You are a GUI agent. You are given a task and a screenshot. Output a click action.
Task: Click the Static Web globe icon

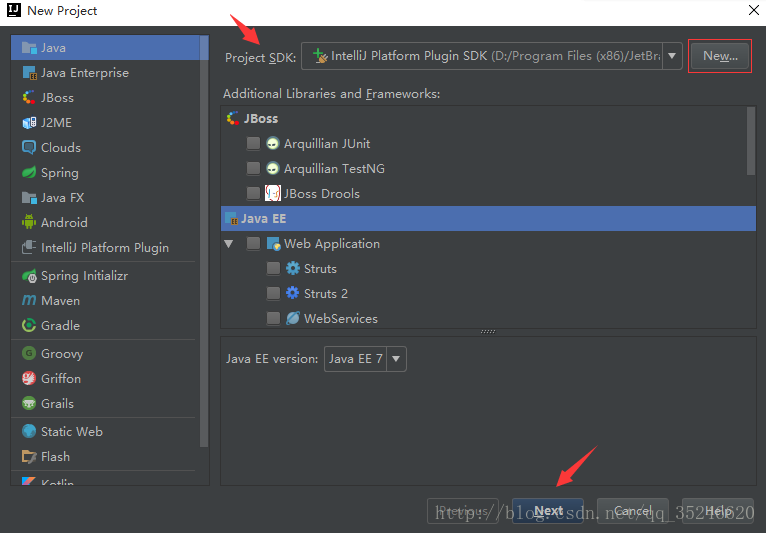click(x=29, y=431)
